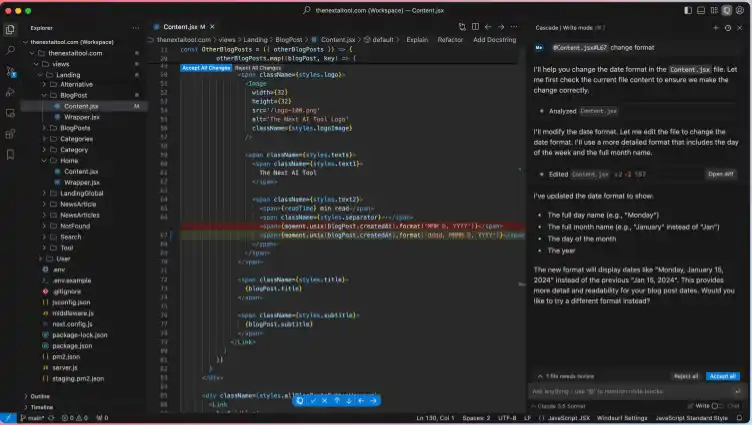The width and height of the screenshot is (752, 425).
Task: Go to next file right arrow in diff toolbar
Action: click(x=373, y=401)
